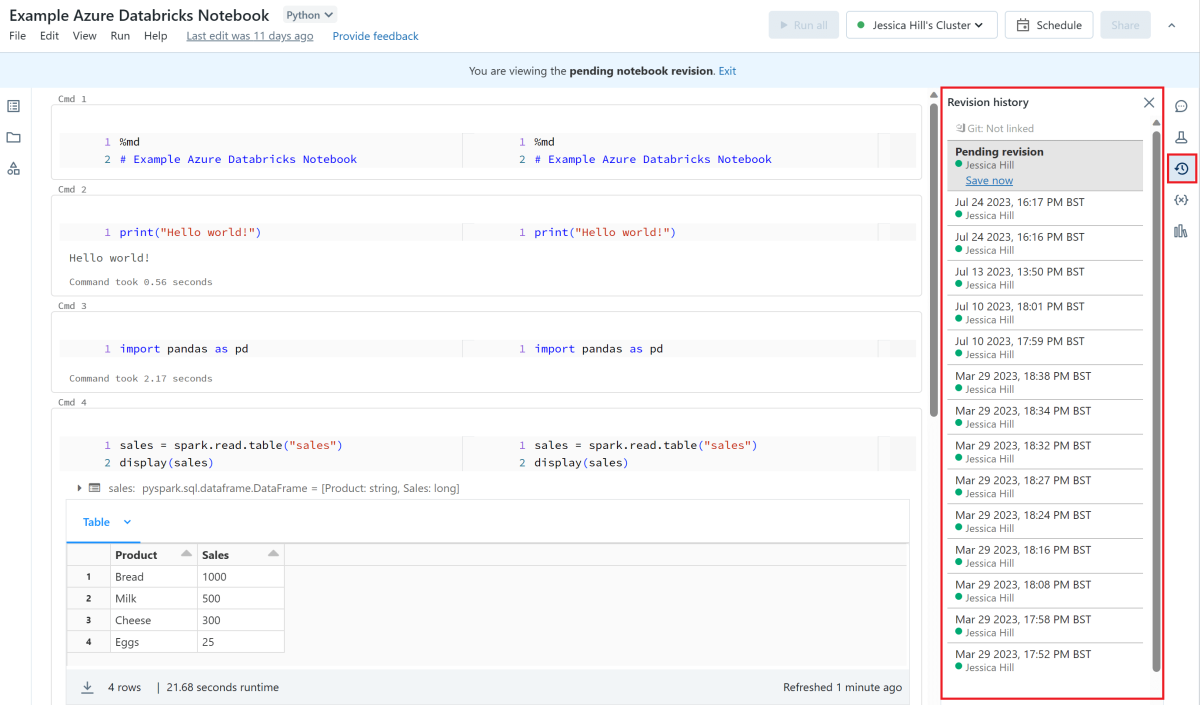
Task: Open the table of contents sidebar icon
Action: [14, 106]
